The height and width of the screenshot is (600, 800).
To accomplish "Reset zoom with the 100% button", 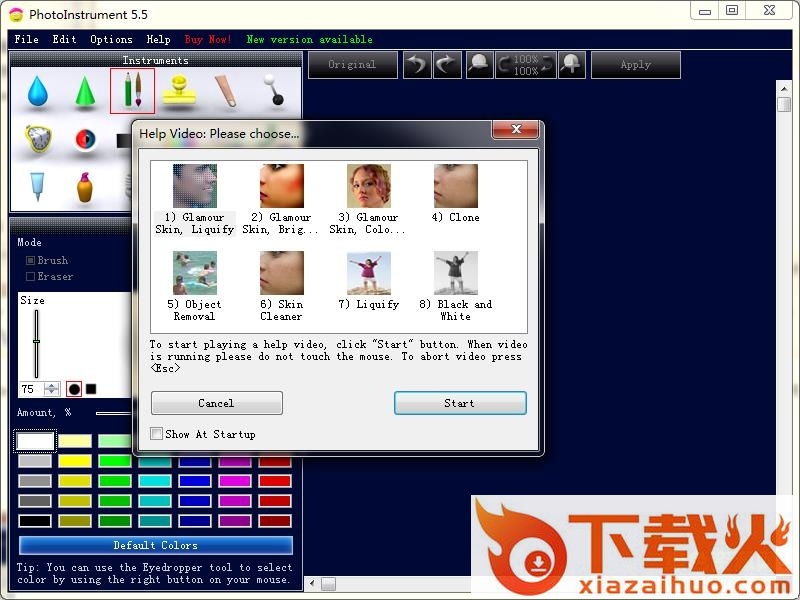I will click(x=526, y=65).
